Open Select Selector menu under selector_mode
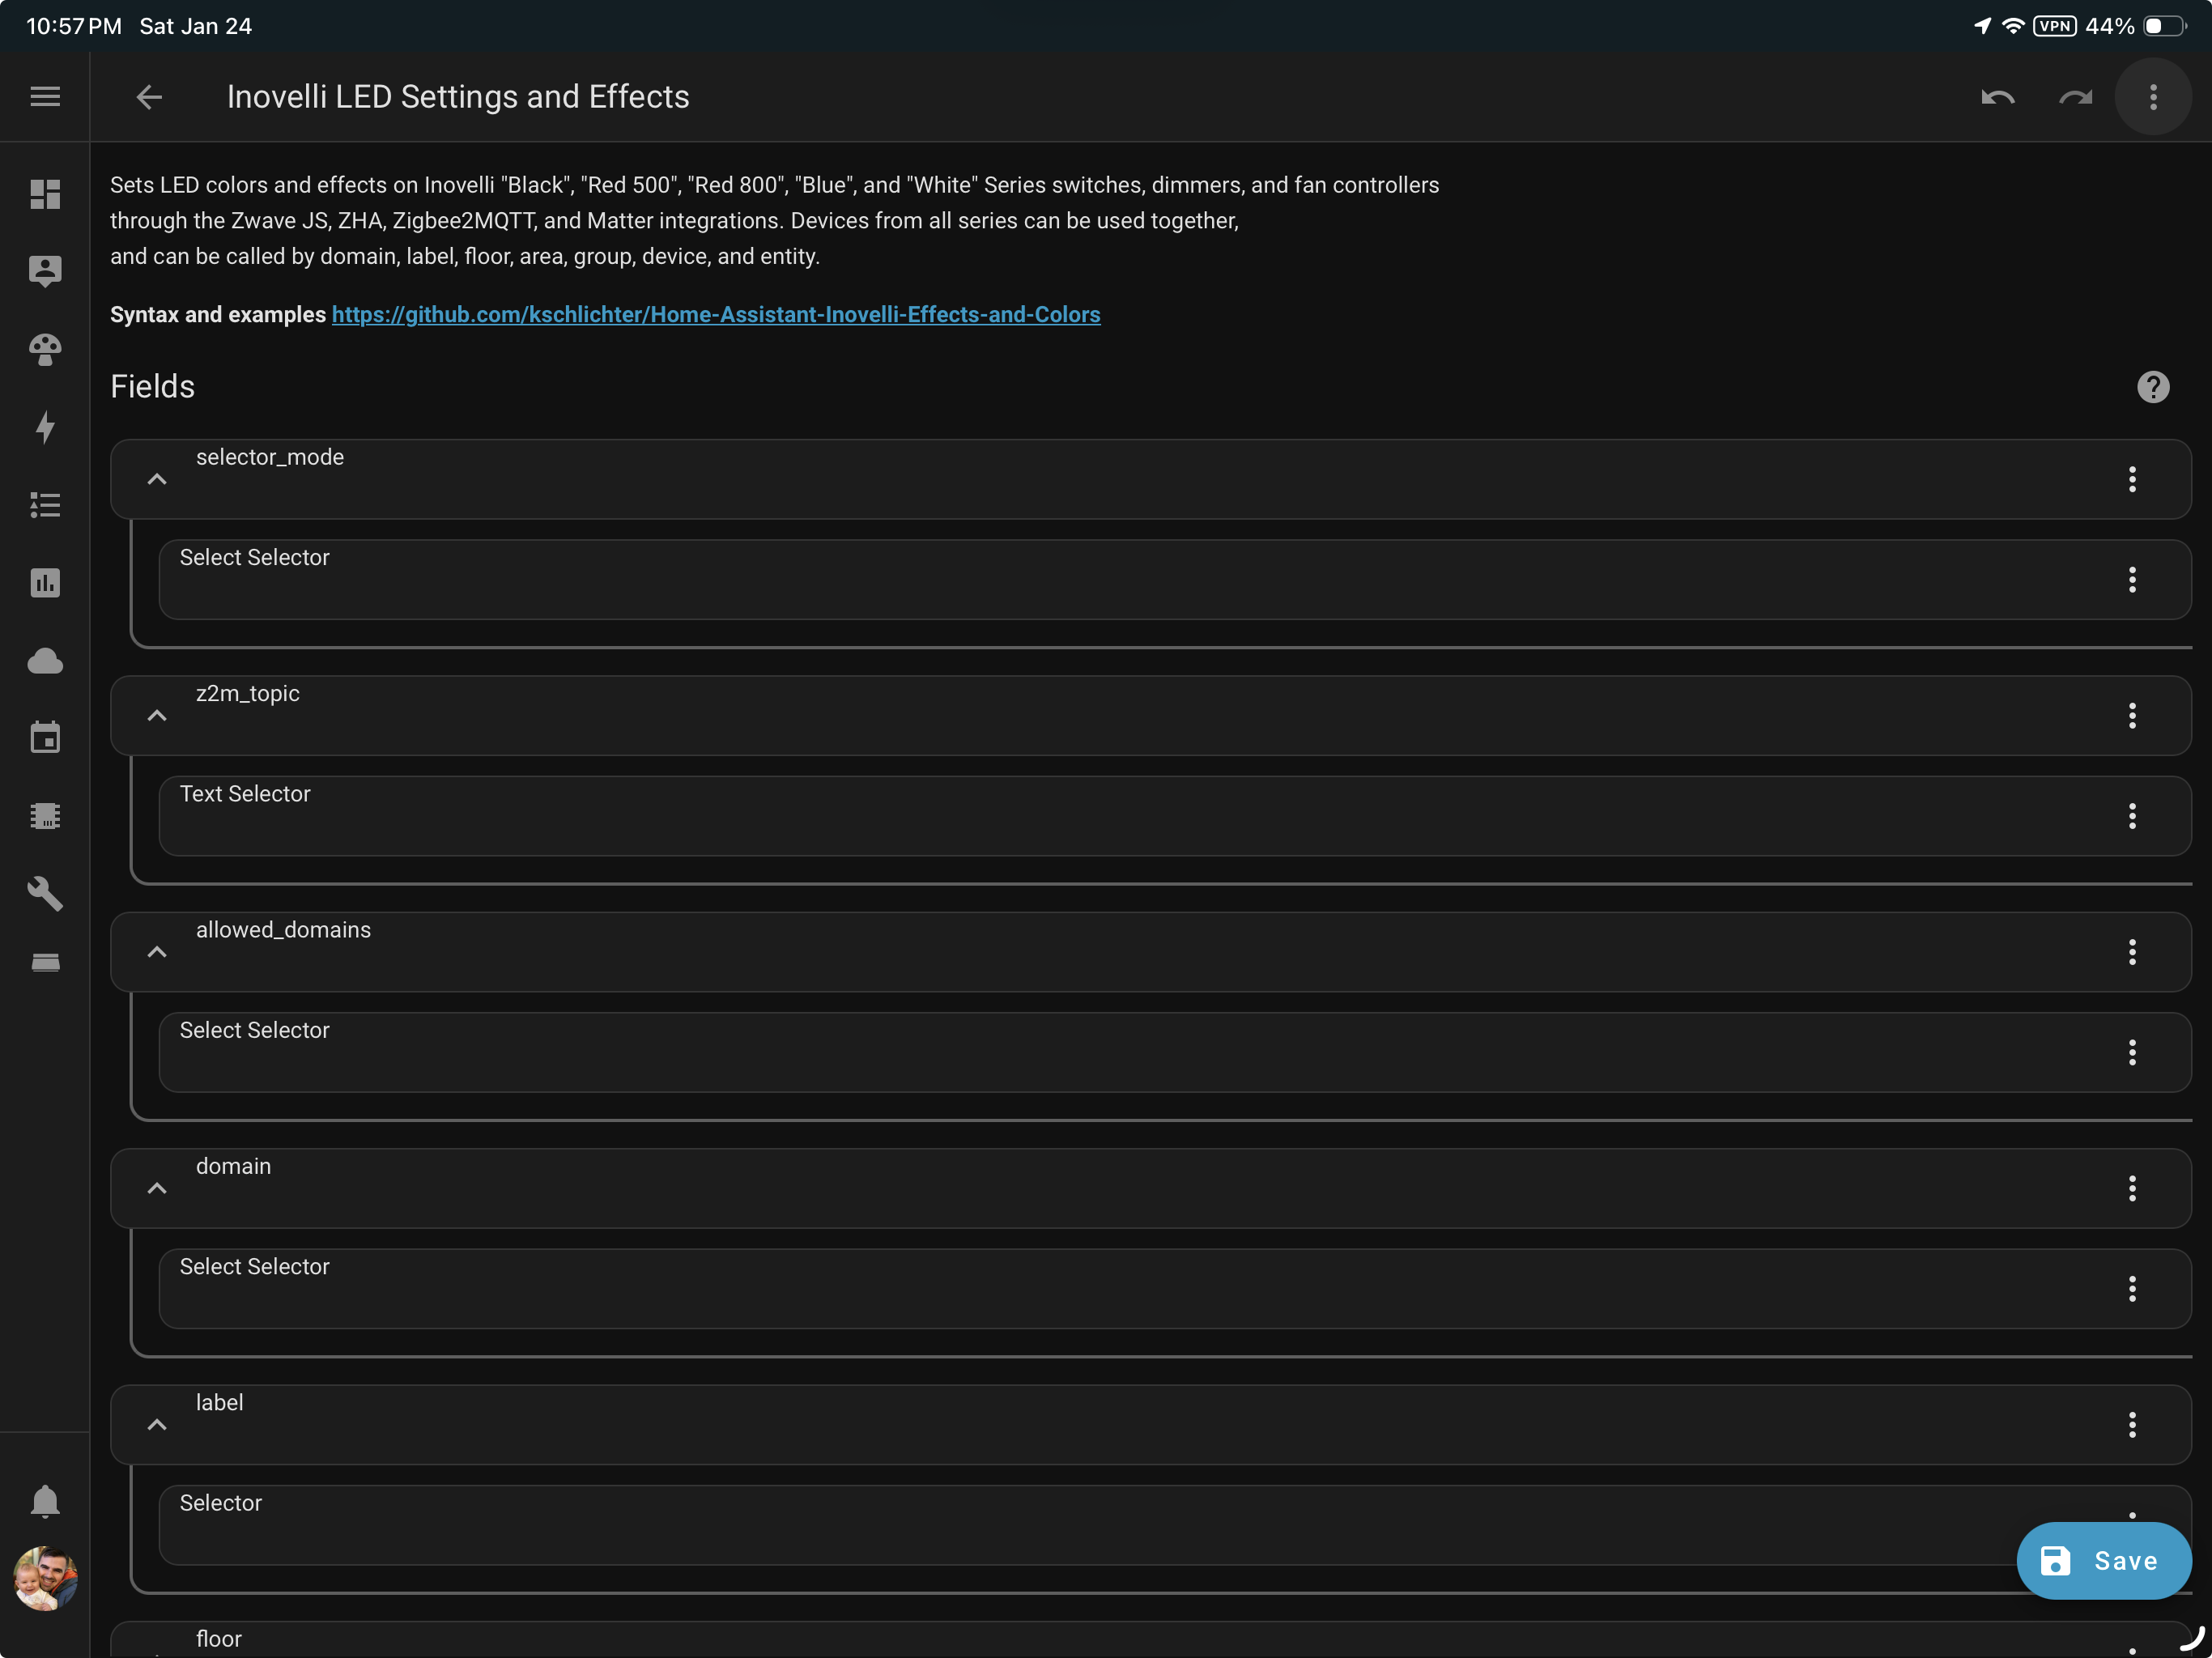 click(2132, 580)
